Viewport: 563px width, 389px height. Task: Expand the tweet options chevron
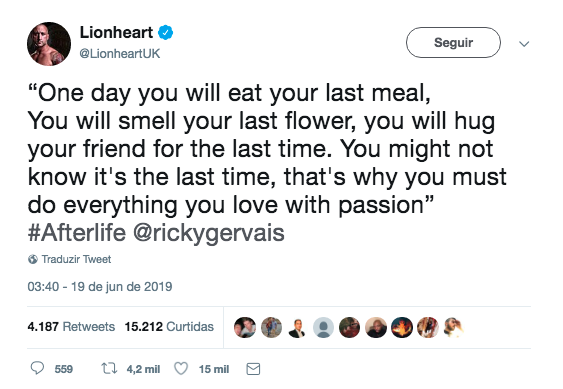click(x=524, y=44)
